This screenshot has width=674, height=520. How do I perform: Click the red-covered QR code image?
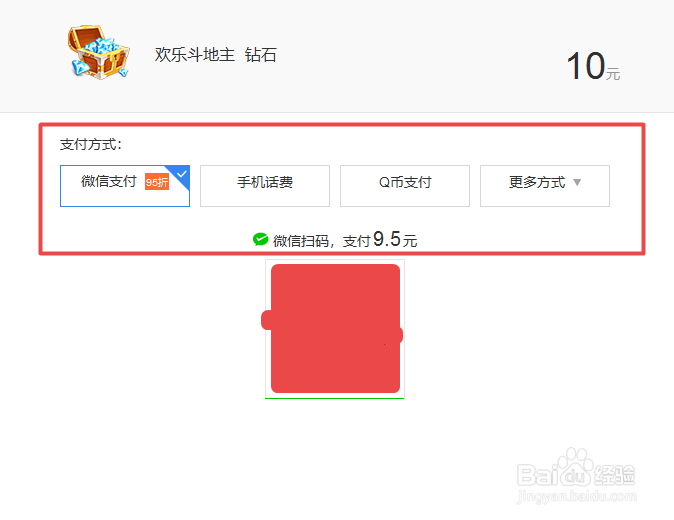coord(333,328)
